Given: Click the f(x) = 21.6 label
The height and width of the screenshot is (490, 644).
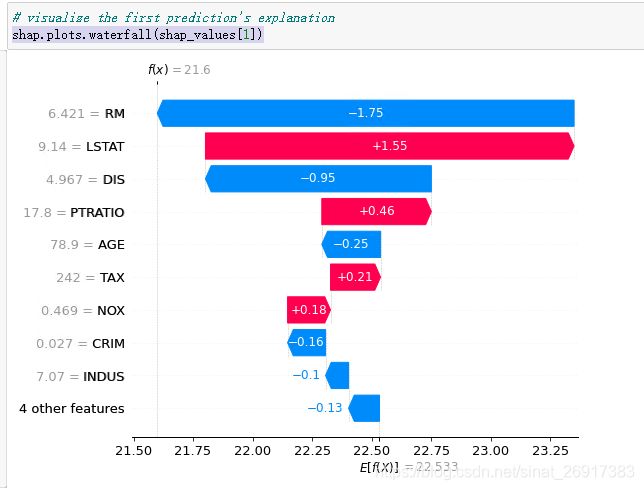Looking at the screenshot, I should 179,69.
